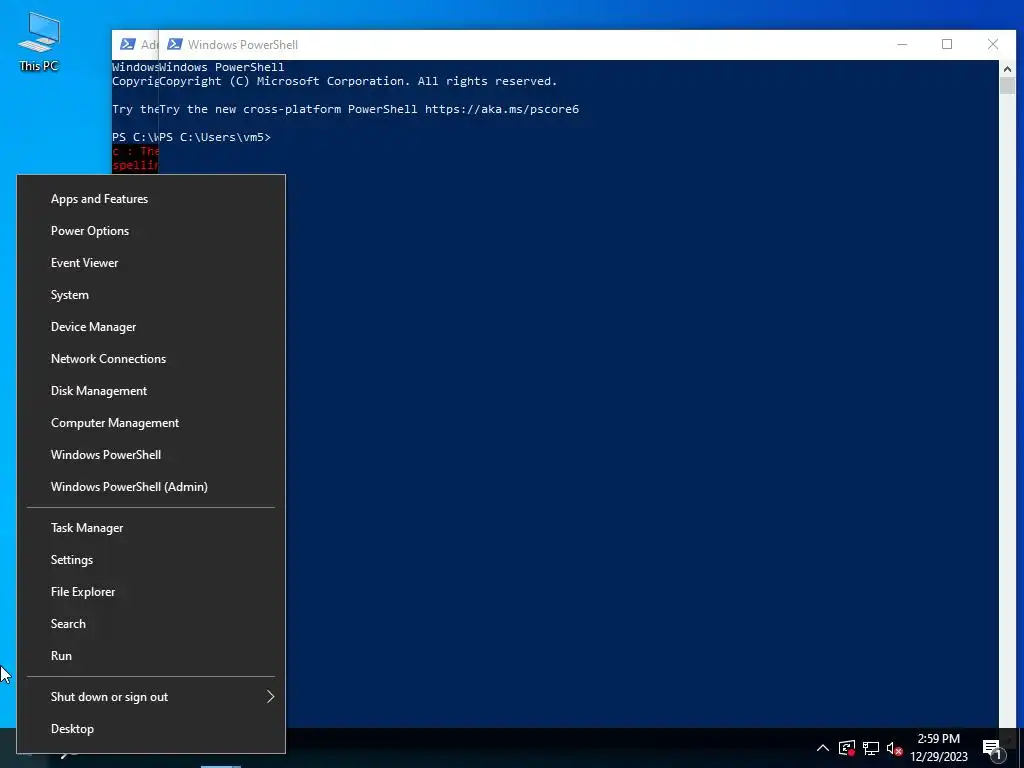Maximize the Windows PowerShell window
The image size is (1024, 768).
(947, 44)
